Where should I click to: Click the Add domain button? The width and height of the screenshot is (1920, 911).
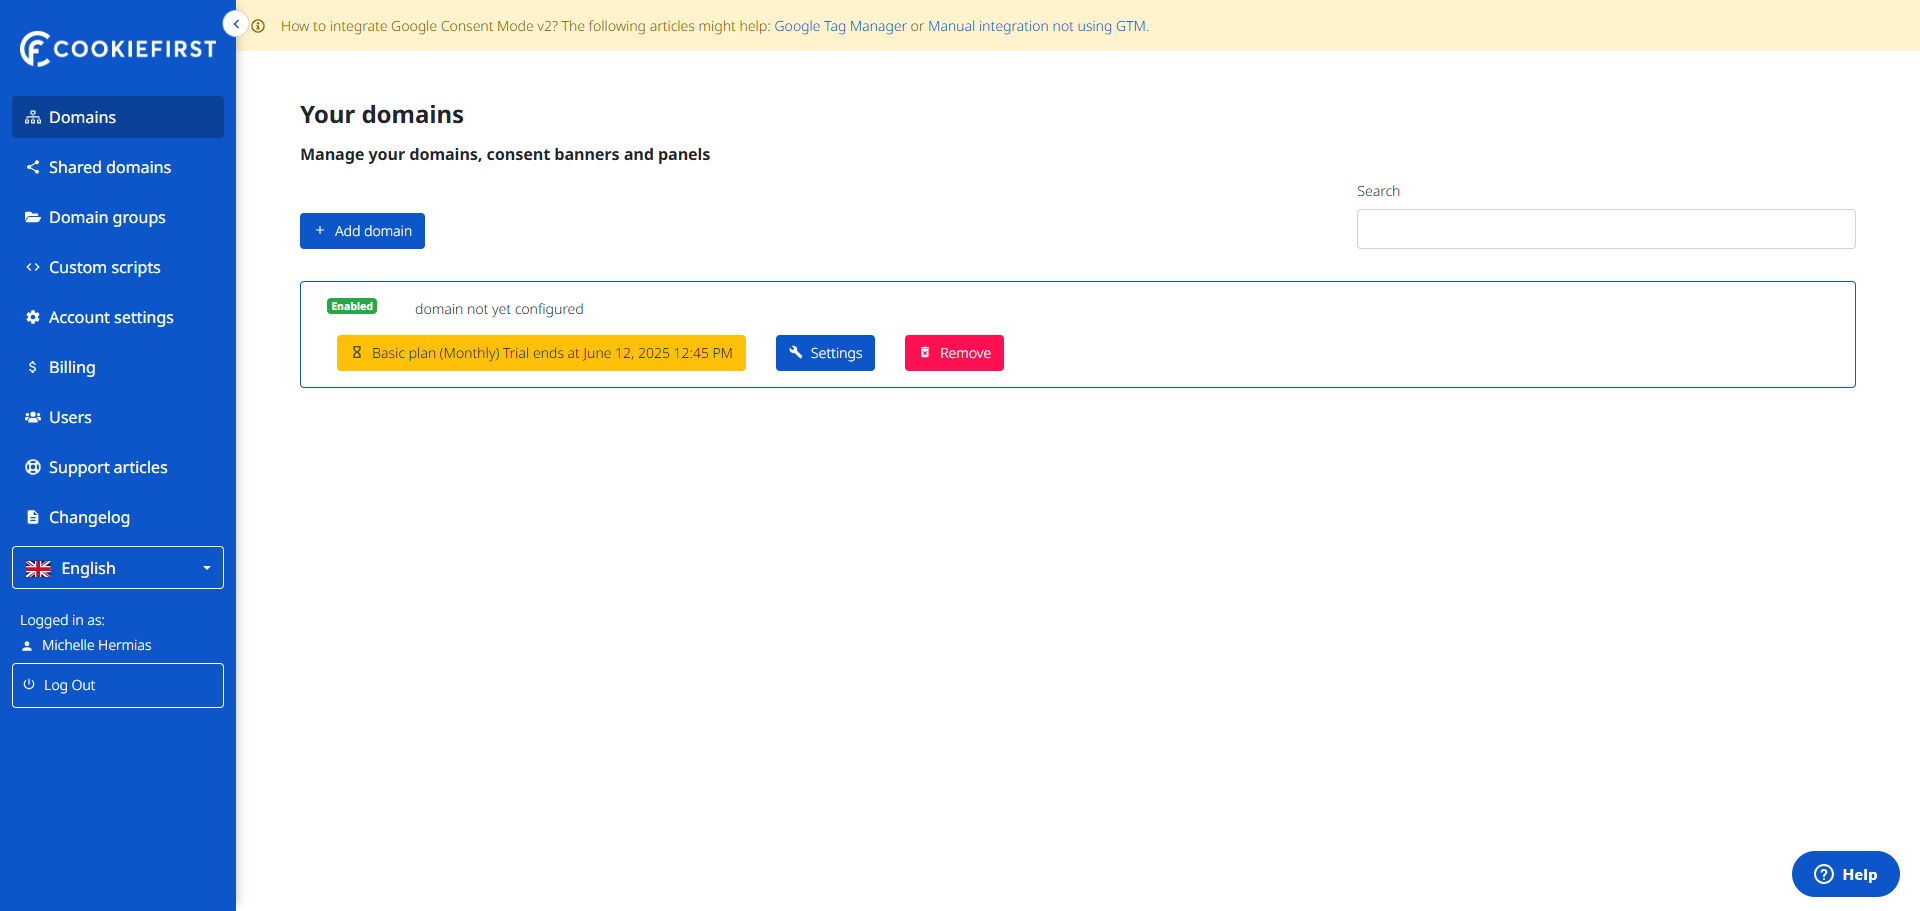(362, 231)
